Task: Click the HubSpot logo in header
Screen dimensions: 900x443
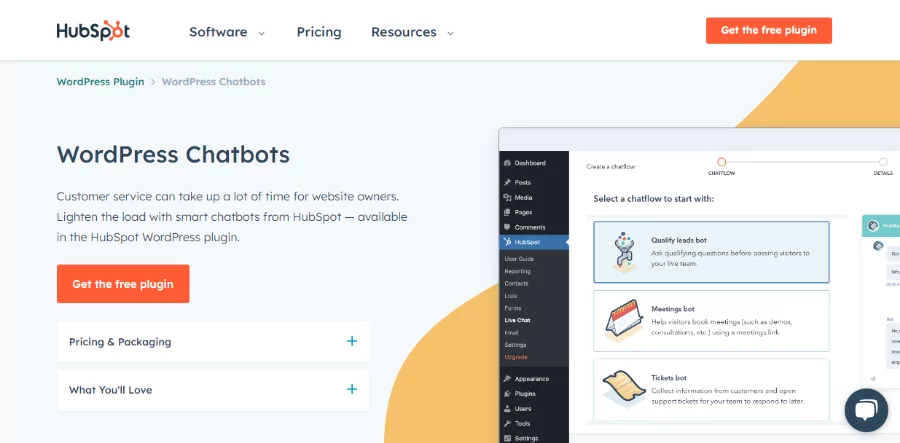Action: [x=93, y=31]
